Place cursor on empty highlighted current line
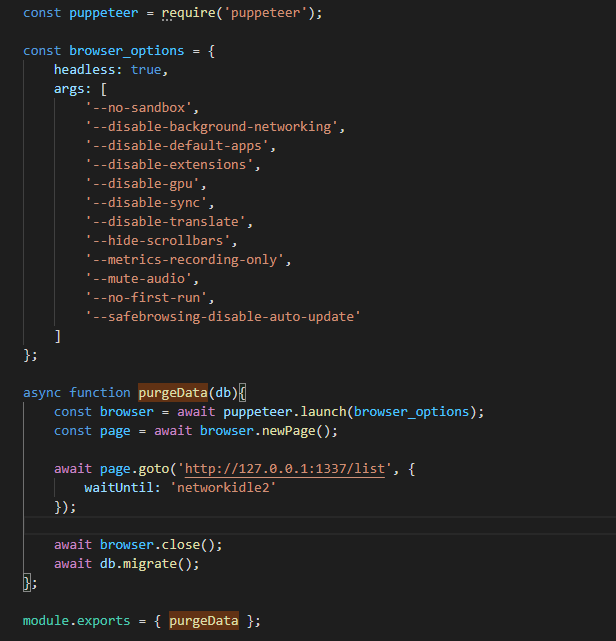The width and height of the screenshot is (616, 641). pos(320,526)
